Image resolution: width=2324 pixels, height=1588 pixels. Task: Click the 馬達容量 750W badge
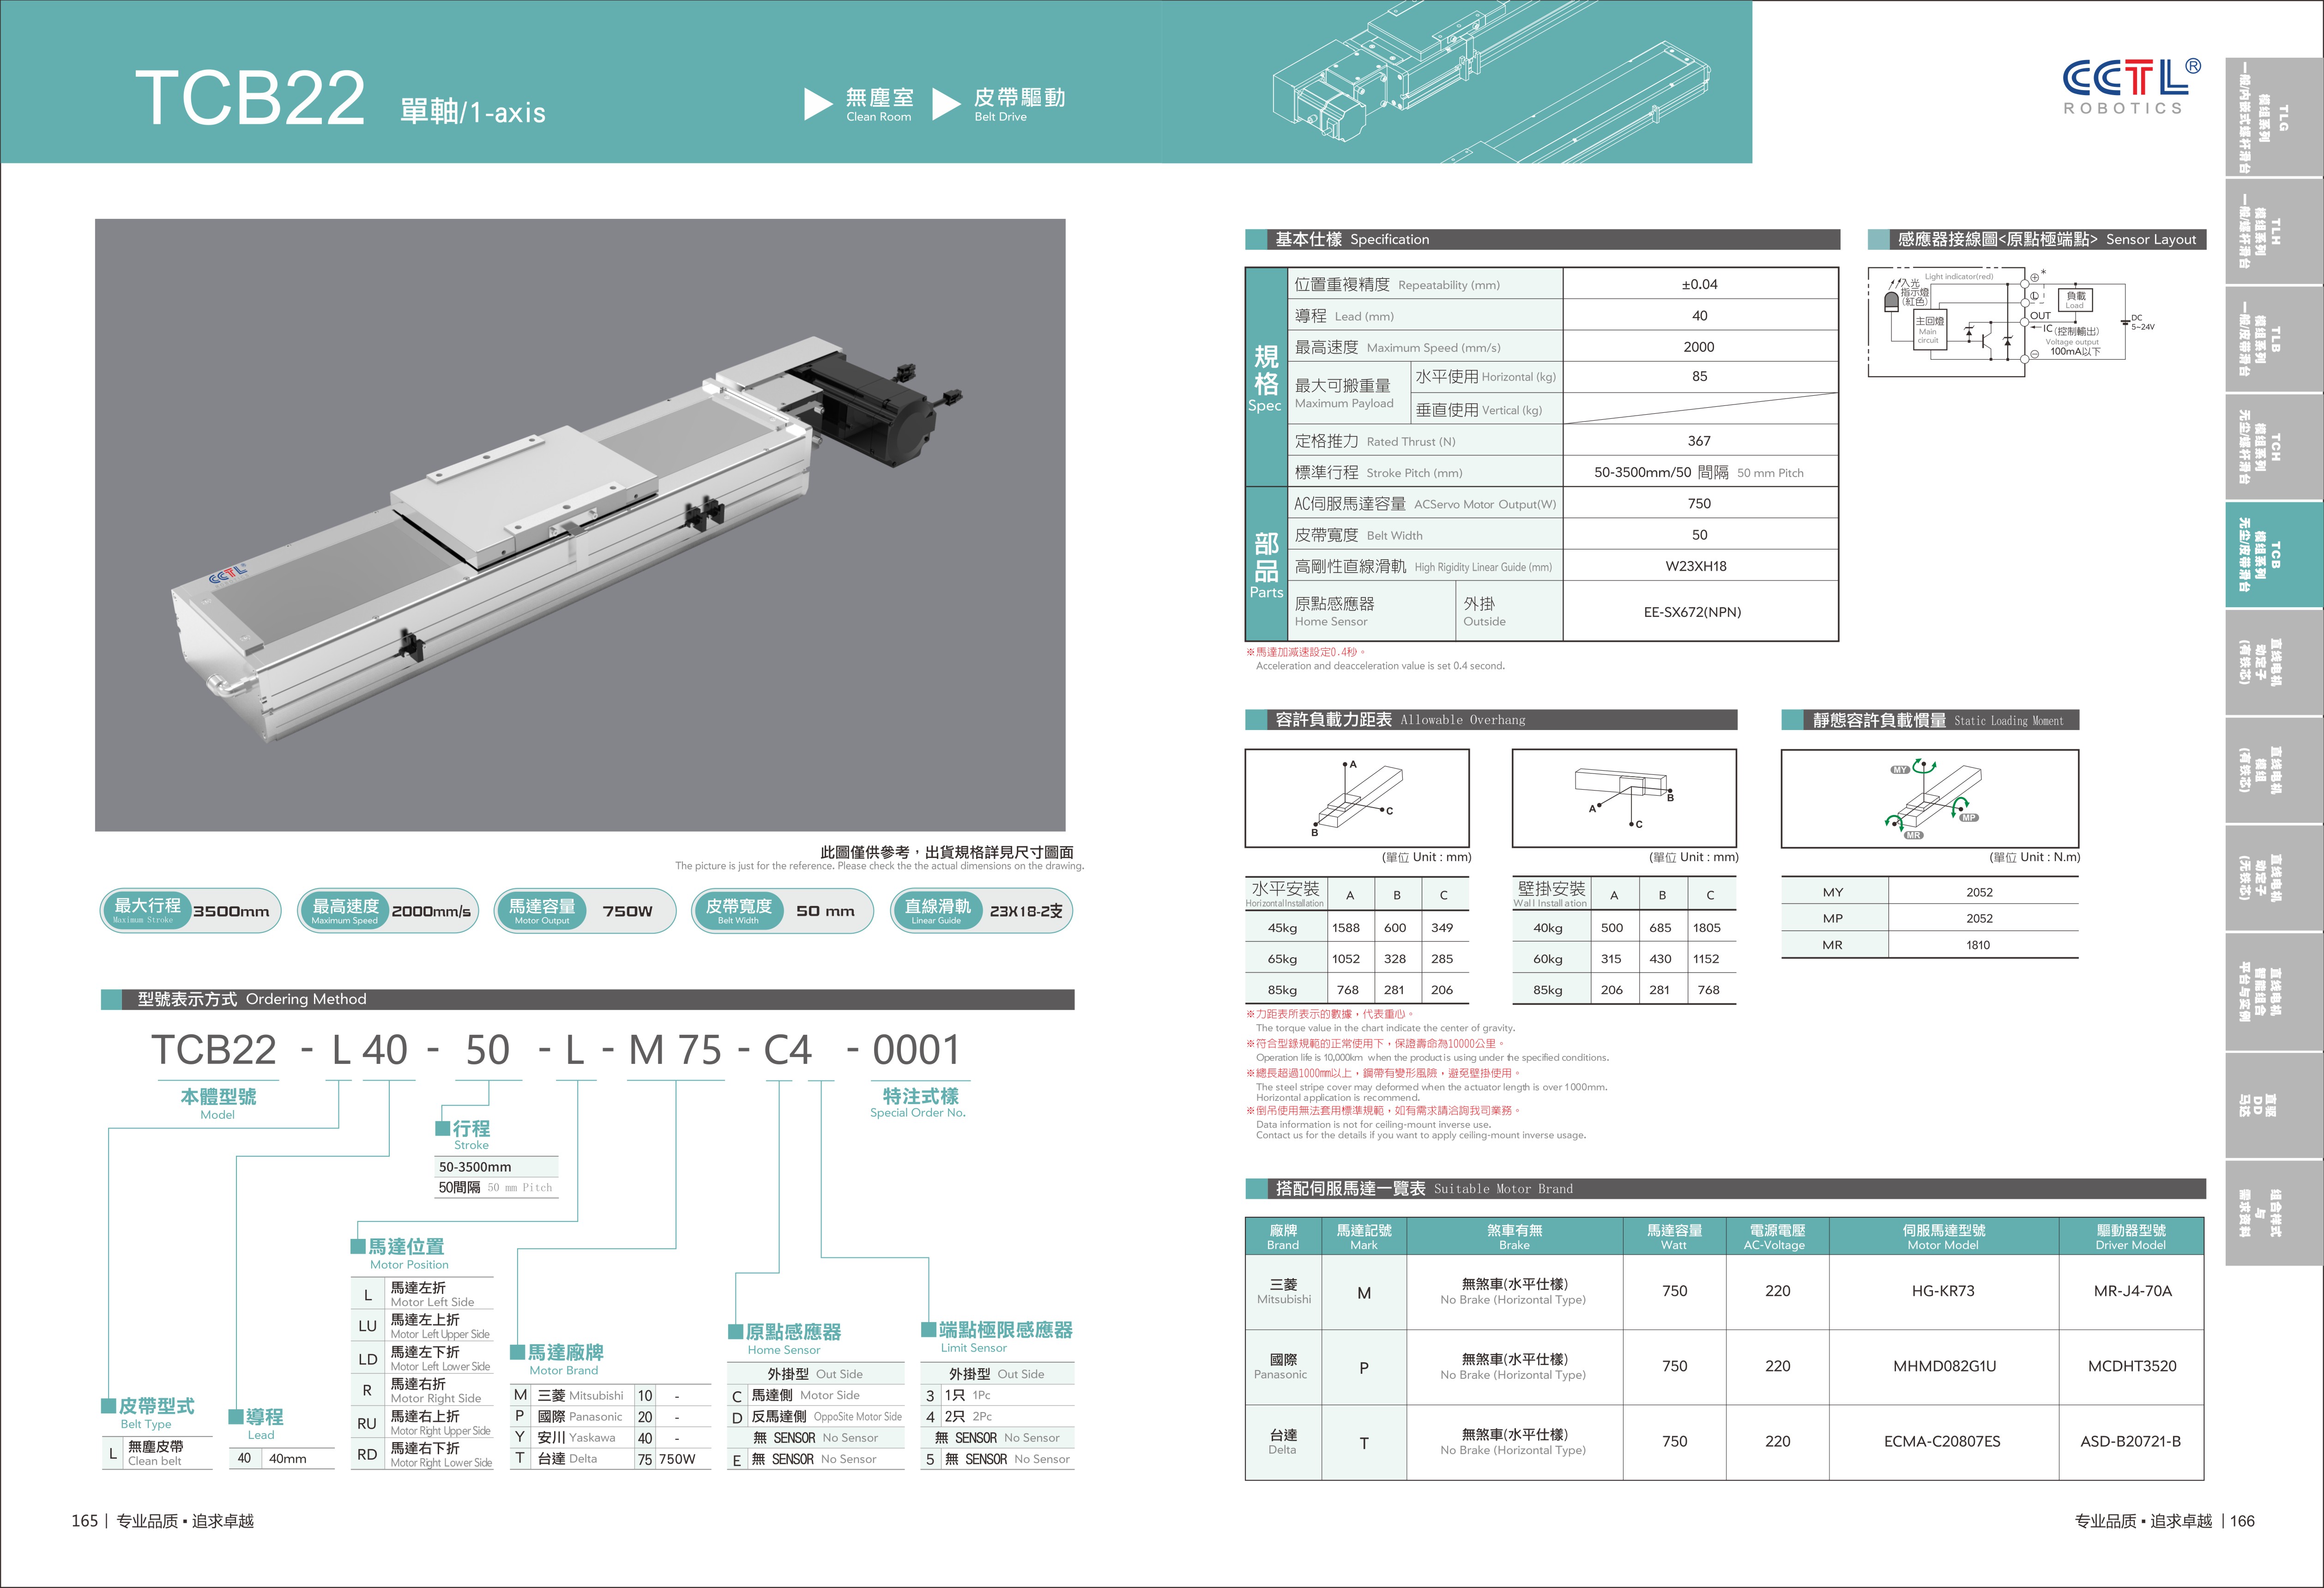[x=585, y=910]
